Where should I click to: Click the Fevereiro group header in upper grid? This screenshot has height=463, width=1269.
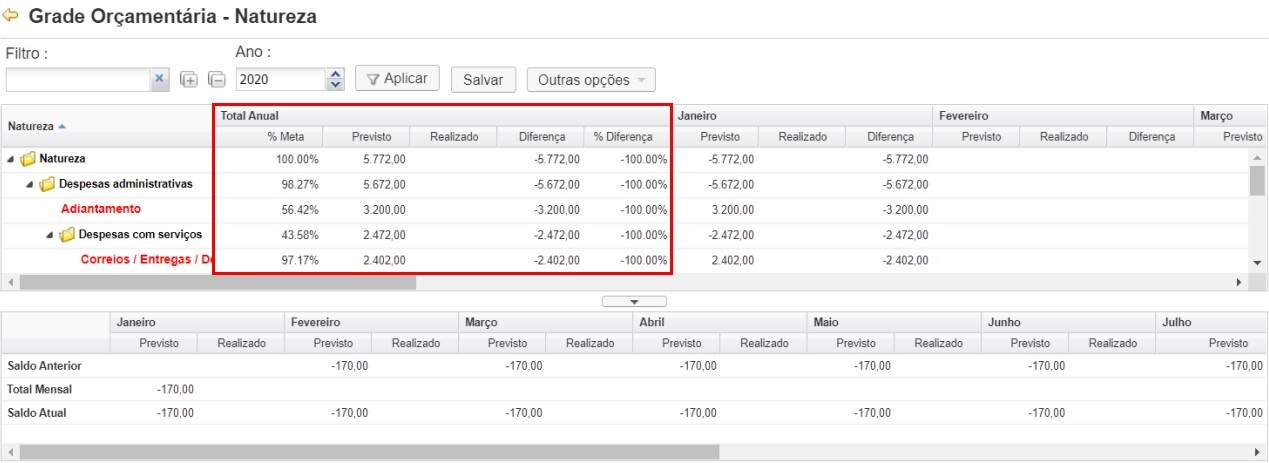point(1063,116)
